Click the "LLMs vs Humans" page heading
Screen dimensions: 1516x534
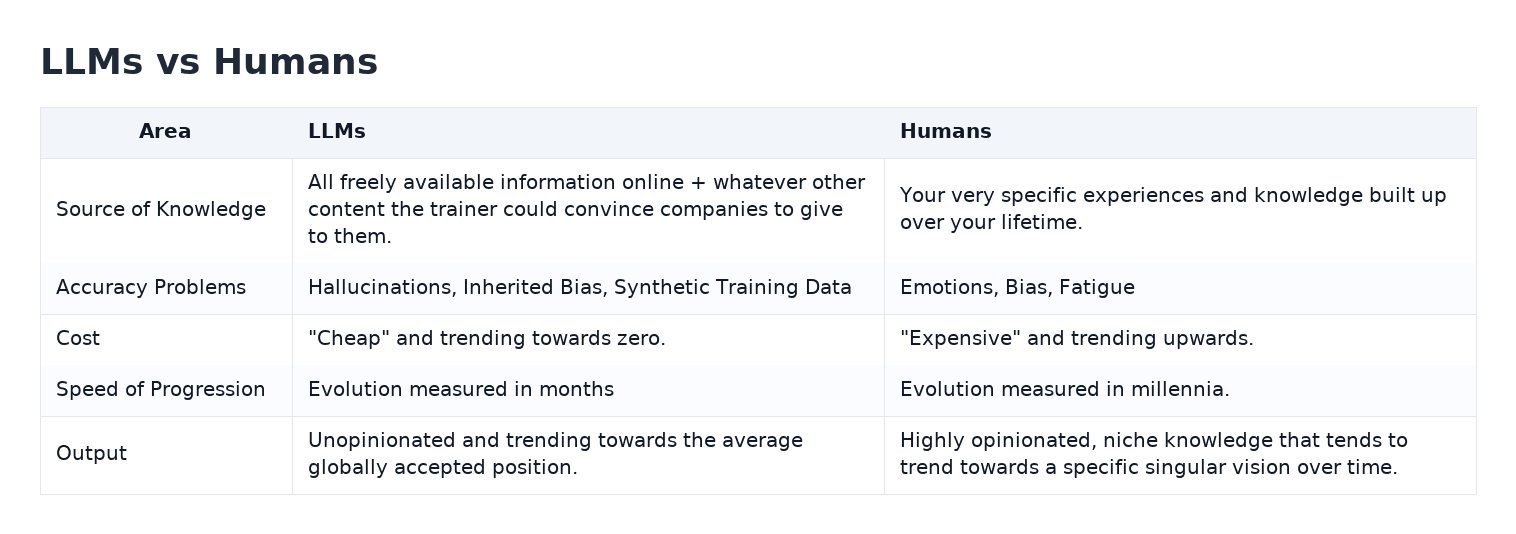point(209,62)
